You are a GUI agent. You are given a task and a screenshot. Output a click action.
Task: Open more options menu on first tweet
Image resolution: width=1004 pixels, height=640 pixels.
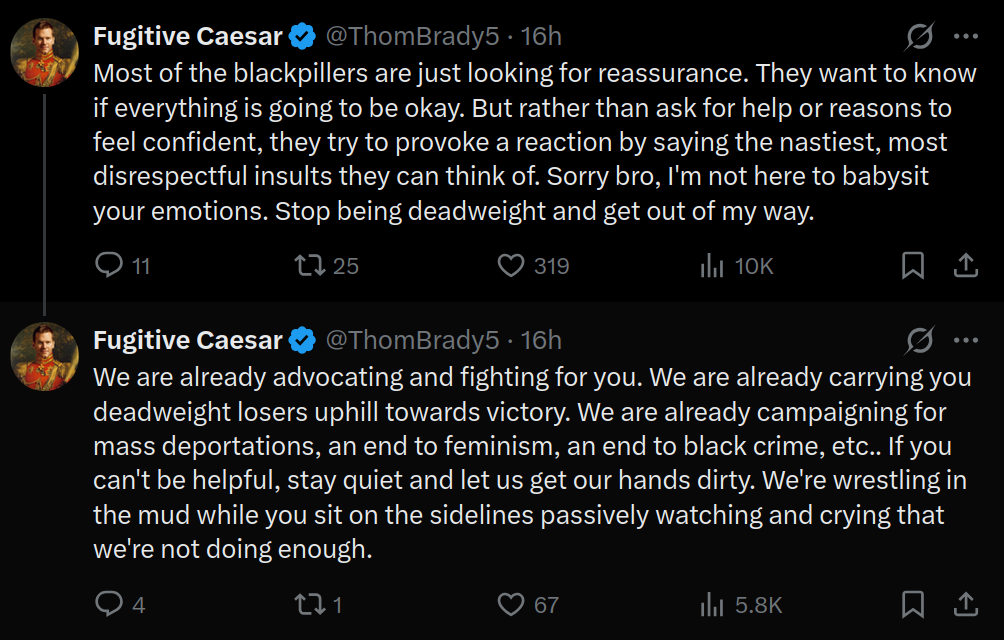coord(966,36)
